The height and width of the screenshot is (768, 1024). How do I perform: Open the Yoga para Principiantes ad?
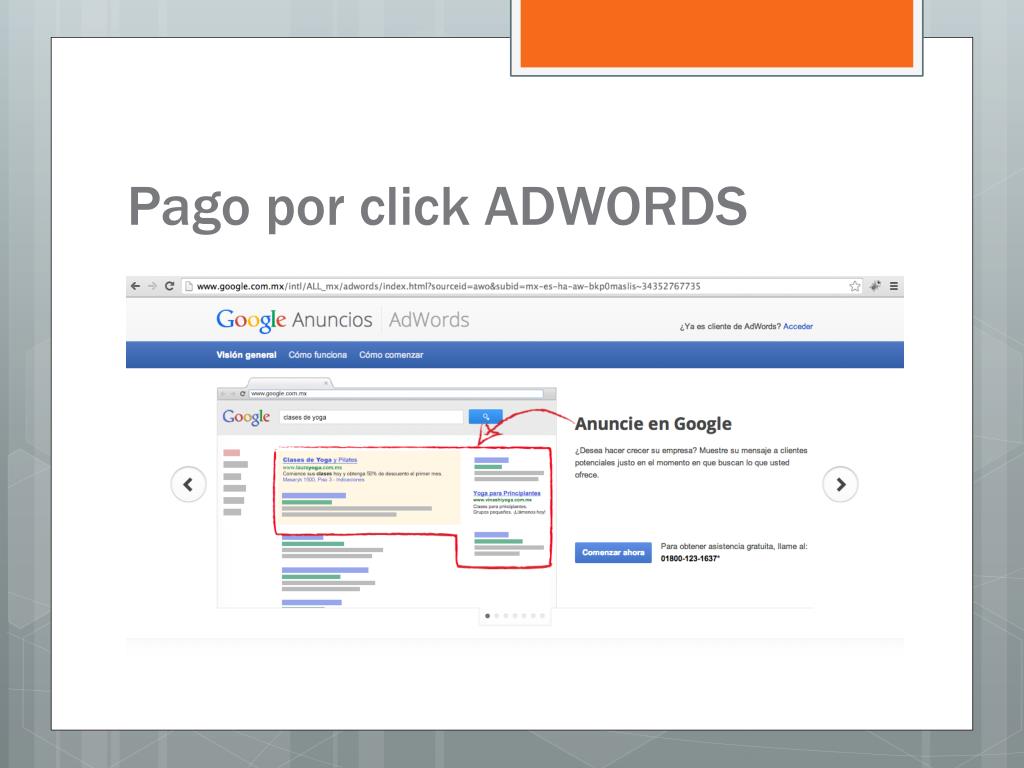pyautogui.click(x=507, y=493)
